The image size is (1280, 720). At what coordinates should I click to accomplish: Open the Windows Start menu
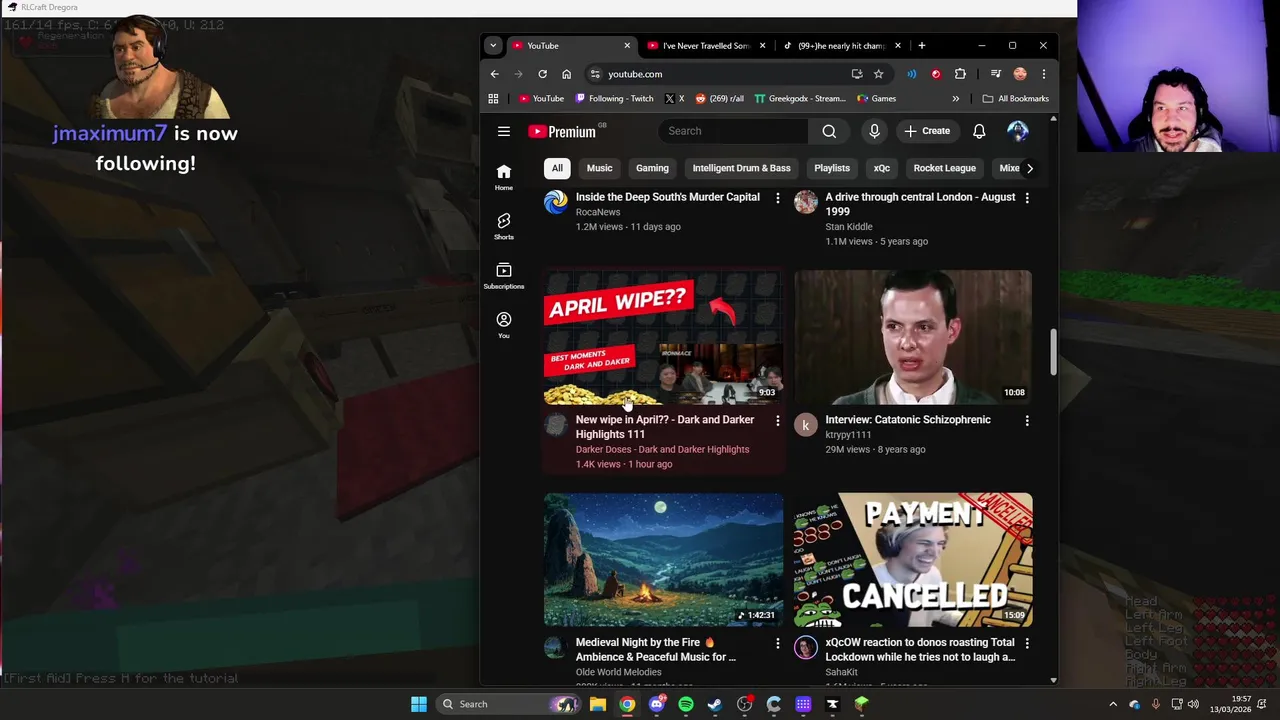coord(419,704)
